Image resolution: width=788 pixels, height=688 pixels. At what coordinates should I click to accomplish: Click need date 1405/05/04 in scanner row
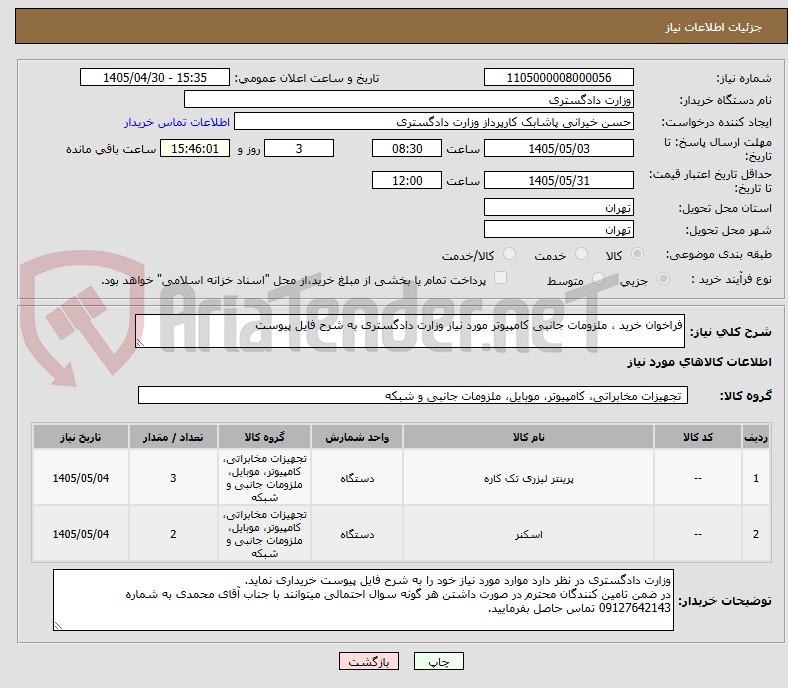click(80, 534)
